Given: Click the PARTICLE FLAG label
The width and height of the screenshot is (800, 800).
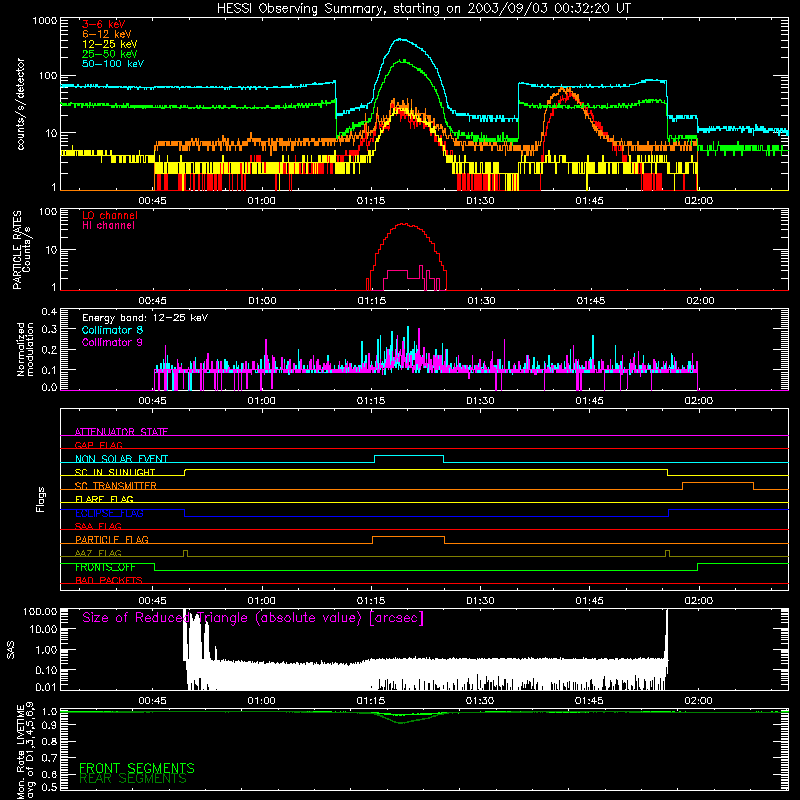Looking at the screenshot, I should pyautogui.click(x=112, y=539).
